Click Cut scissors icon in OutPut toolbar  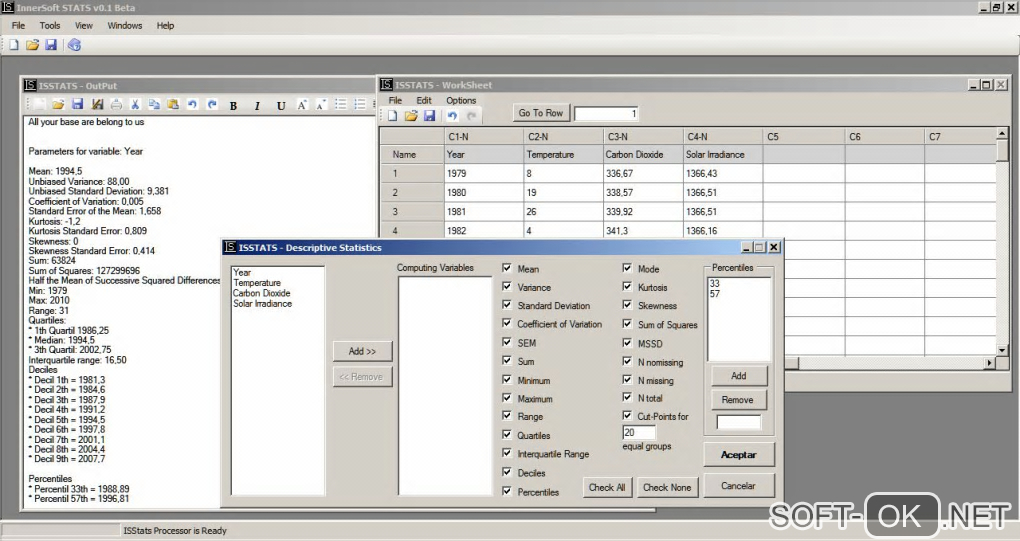click(135, 104)
